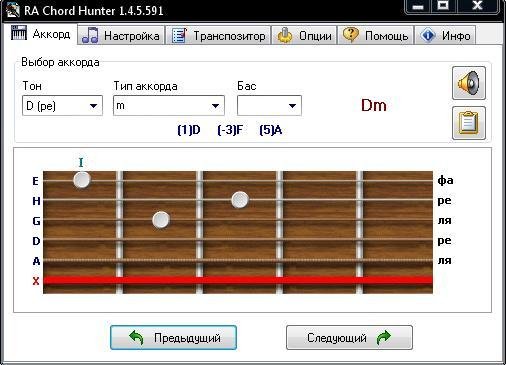This screenshot has width=506, height=365.
Task: Click the (5)A chord note label
Action: [x=271, y=130]
